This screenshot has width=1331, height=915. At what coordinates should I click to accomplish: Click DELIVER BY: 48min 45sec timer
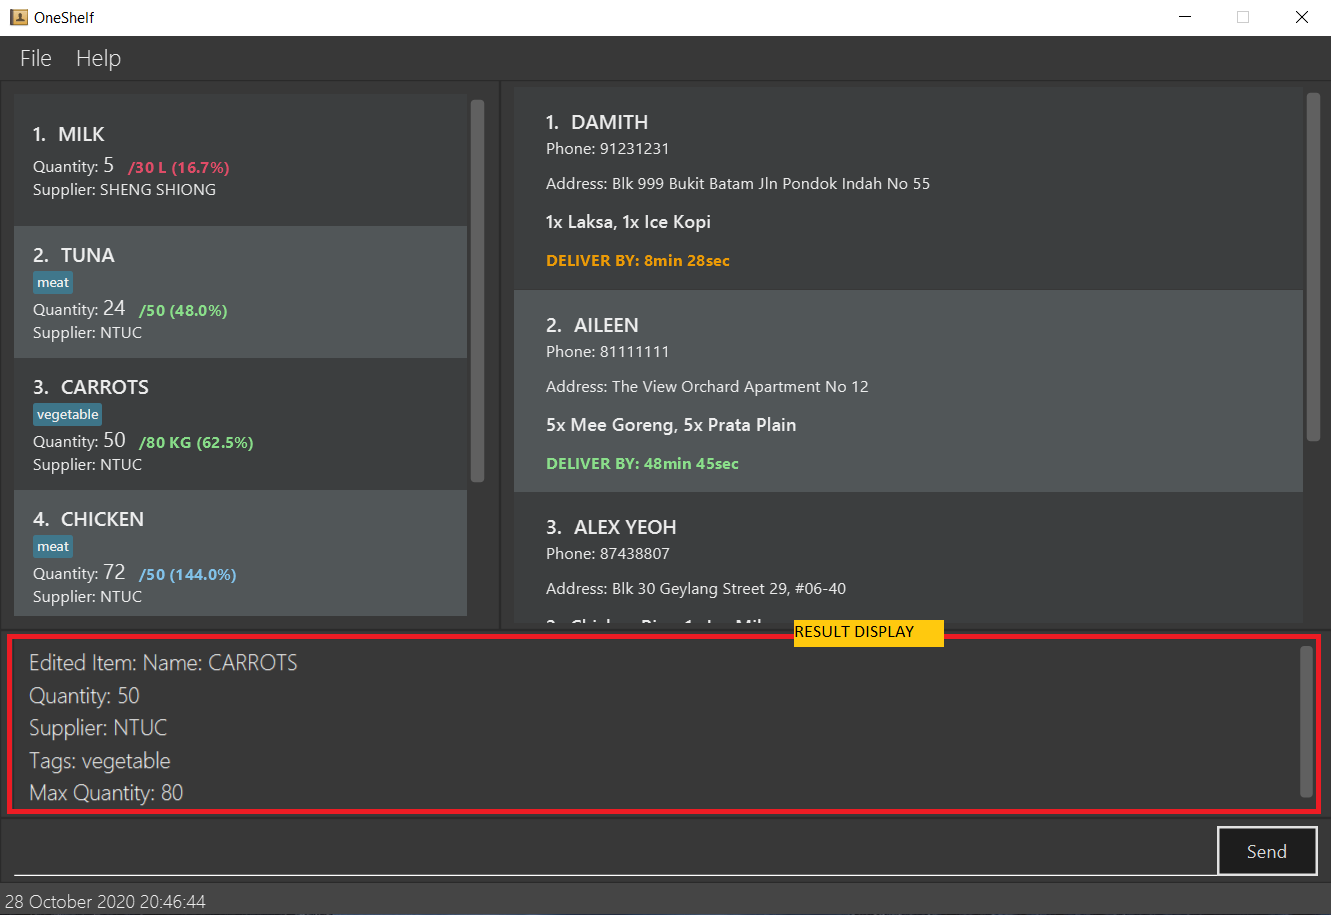[642, 464]
